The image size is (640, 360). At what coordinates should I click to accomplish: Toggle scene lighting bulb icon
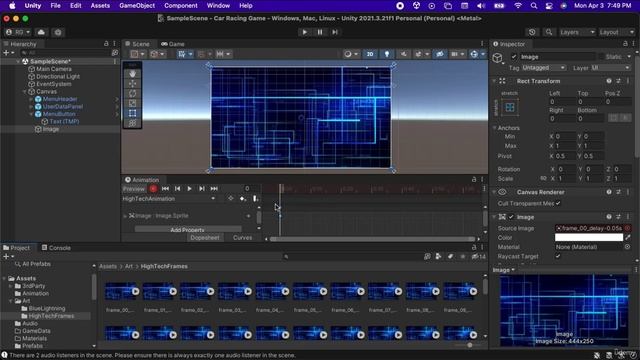(387, 54)
